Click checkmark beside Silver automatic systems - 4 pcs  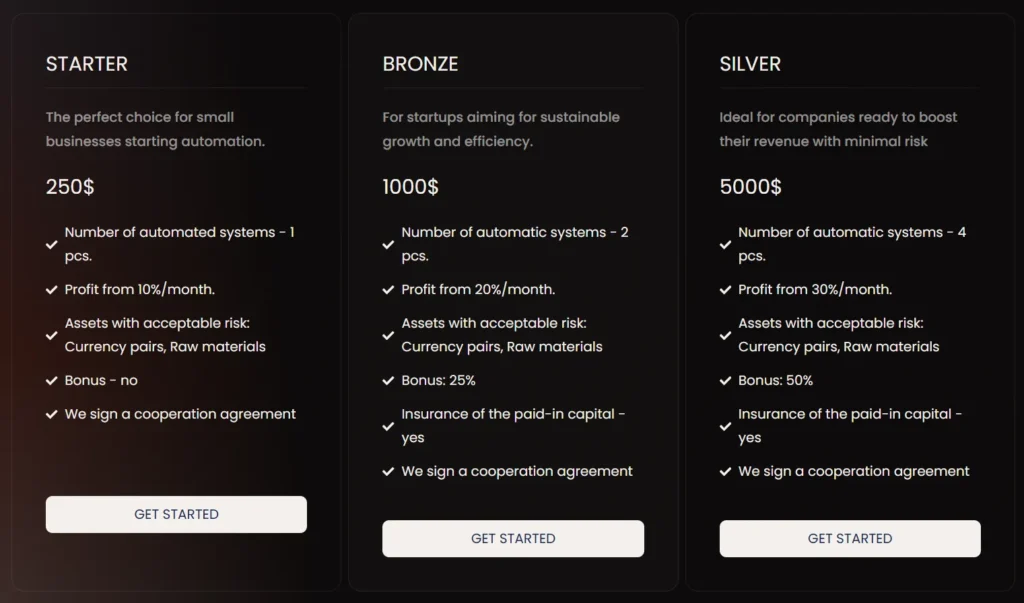point(725,244)
